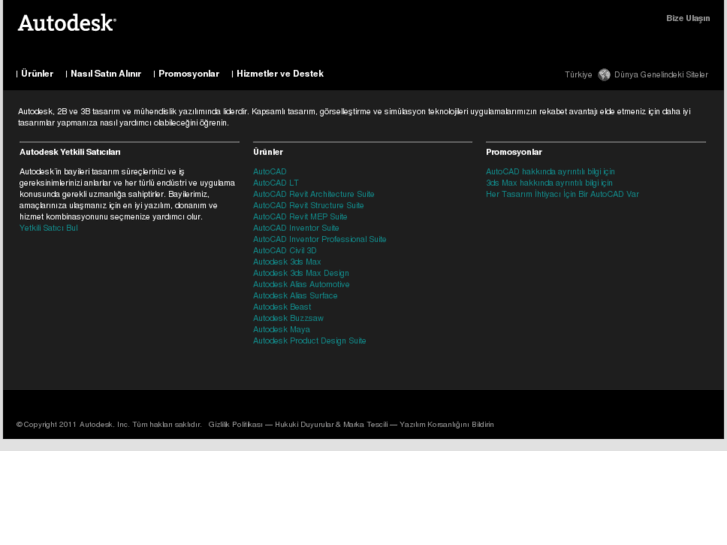Open Autodesk Product Design Suite link
Screen dimensions: 727x545
[309, 341]
